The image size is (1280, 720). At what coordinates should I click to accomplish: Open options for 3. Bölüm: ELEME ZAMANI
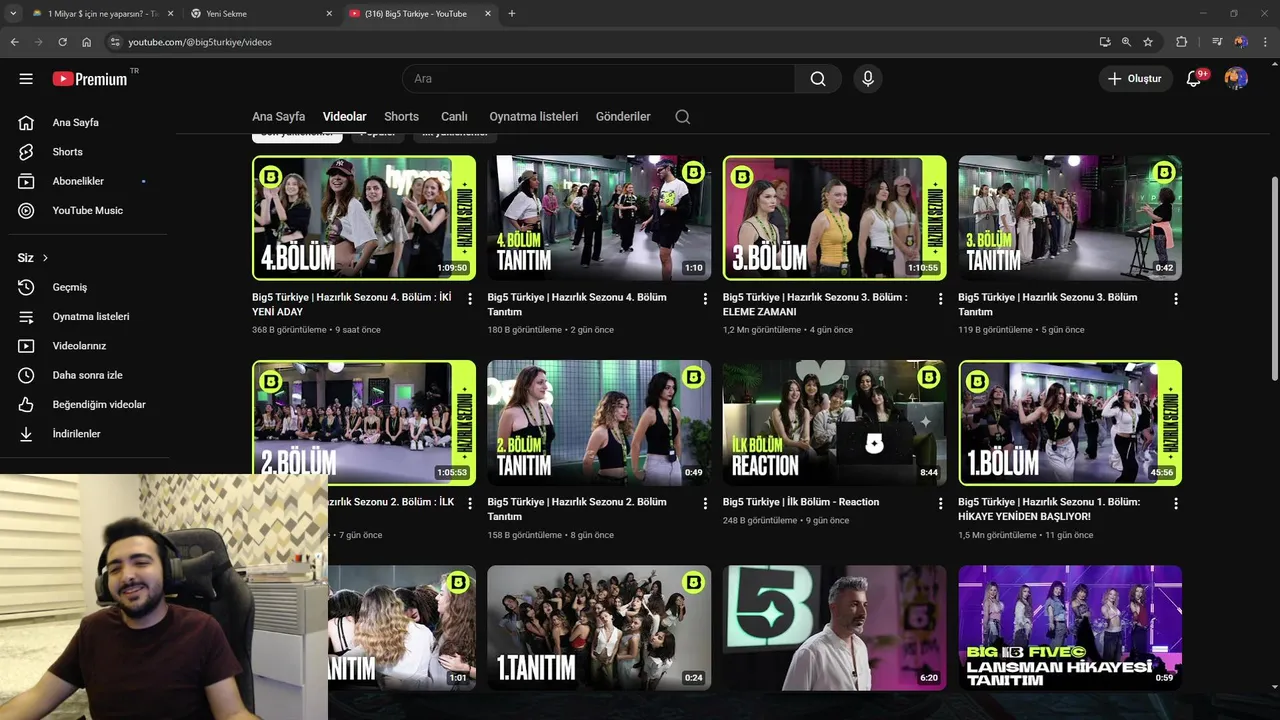click(941, 299)
